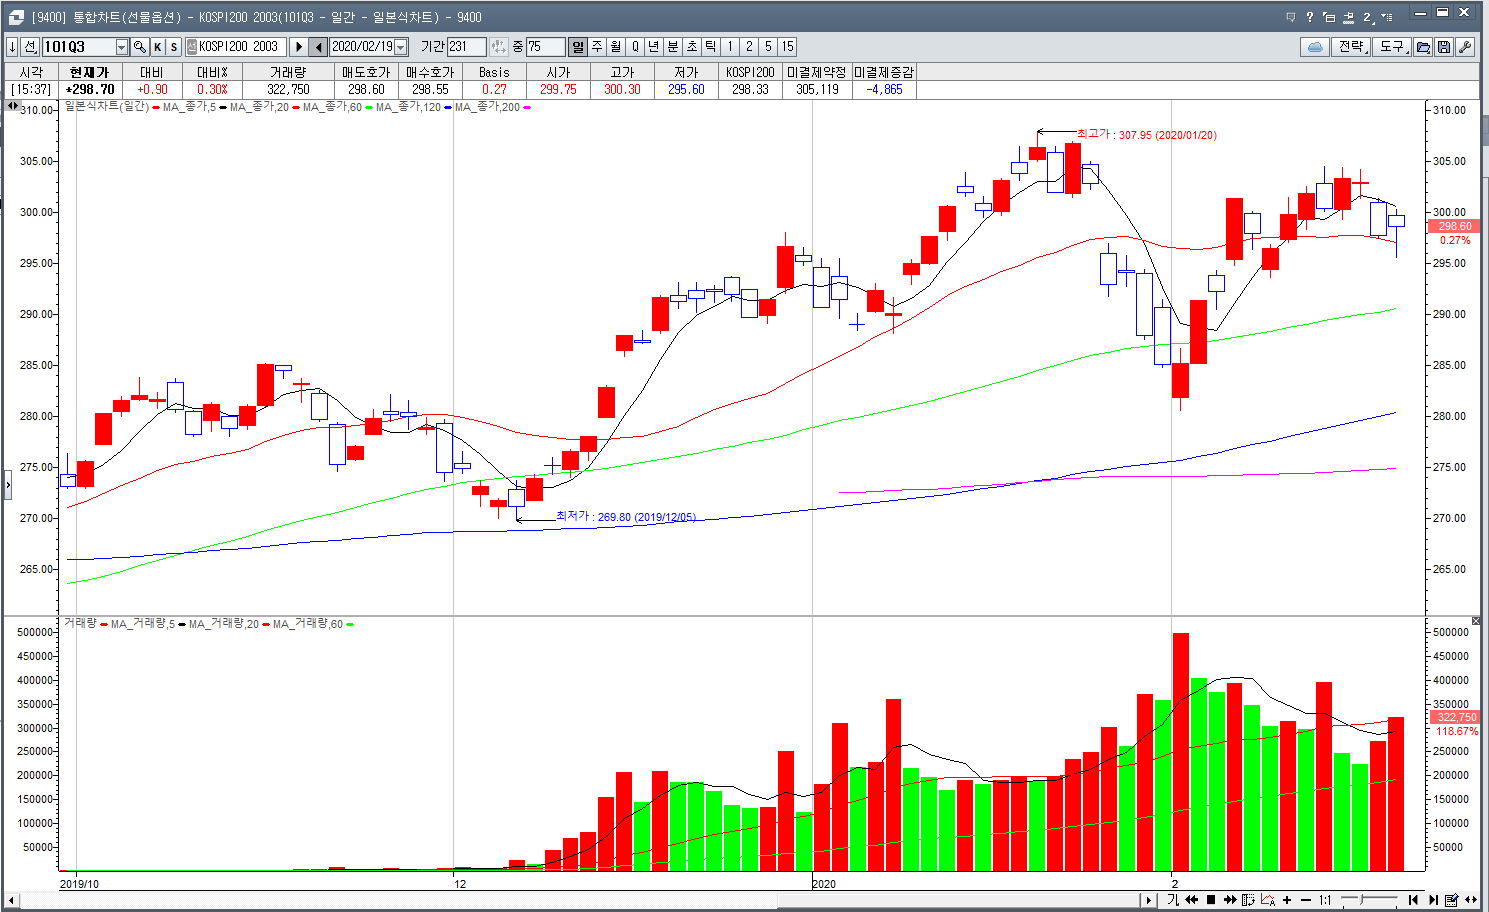Click the MA_종가,200 legend label
Screen dimensions: 1489x912
pos(487,107)
